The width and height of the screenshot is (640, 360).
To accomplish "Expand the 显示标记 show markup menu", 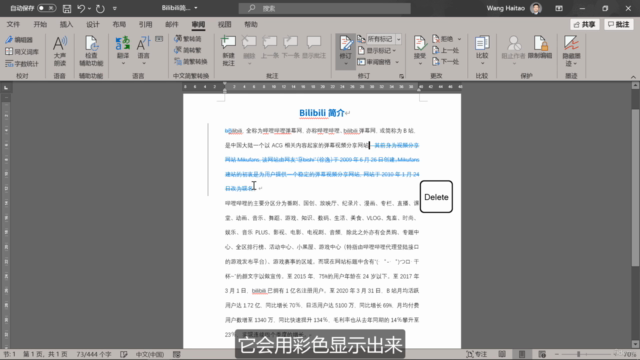I will 376,51.
